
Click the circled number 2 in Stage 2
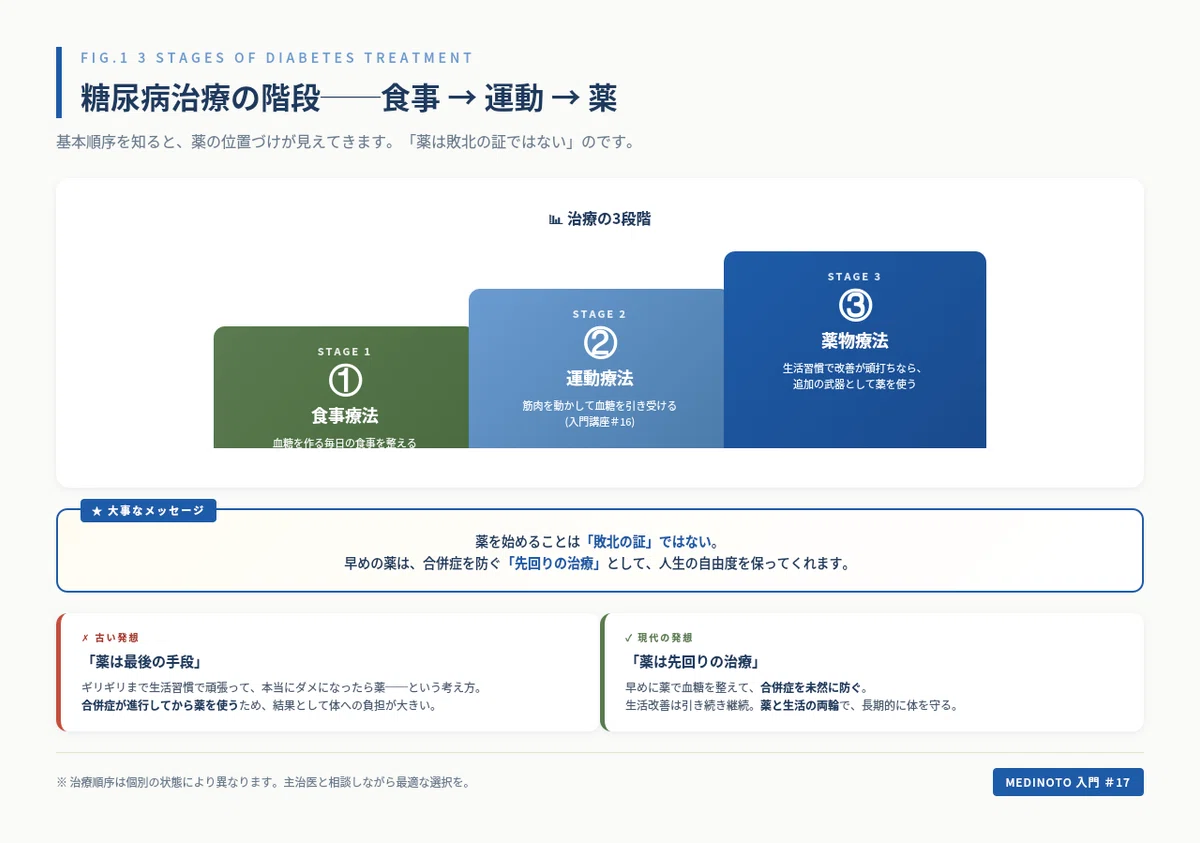click(x=600, y=343)
